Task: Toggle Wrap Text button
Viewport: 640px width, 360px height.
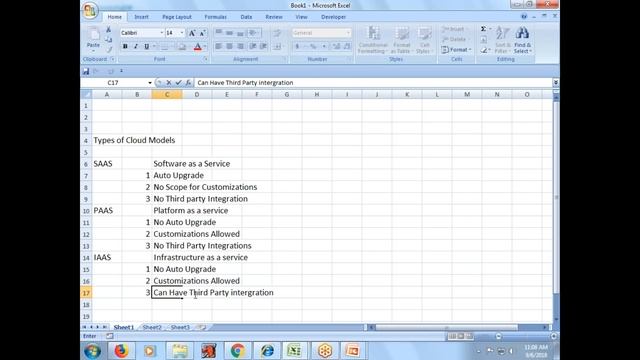Action: pyautogui.click(x=278, y=33)
